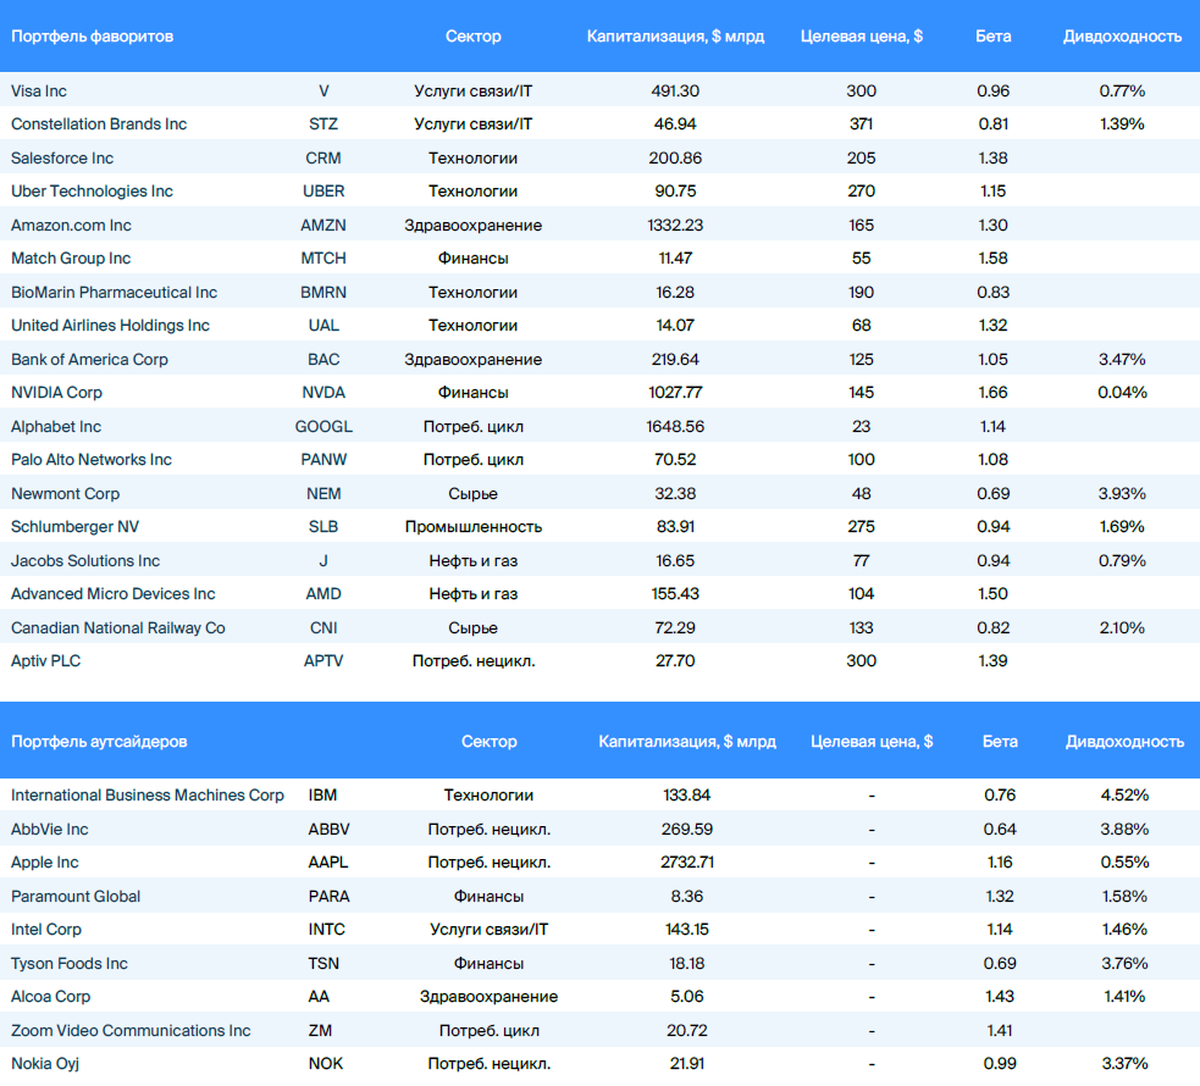Select the 'Constellation Brands Inc' row name

click(99, 124)
